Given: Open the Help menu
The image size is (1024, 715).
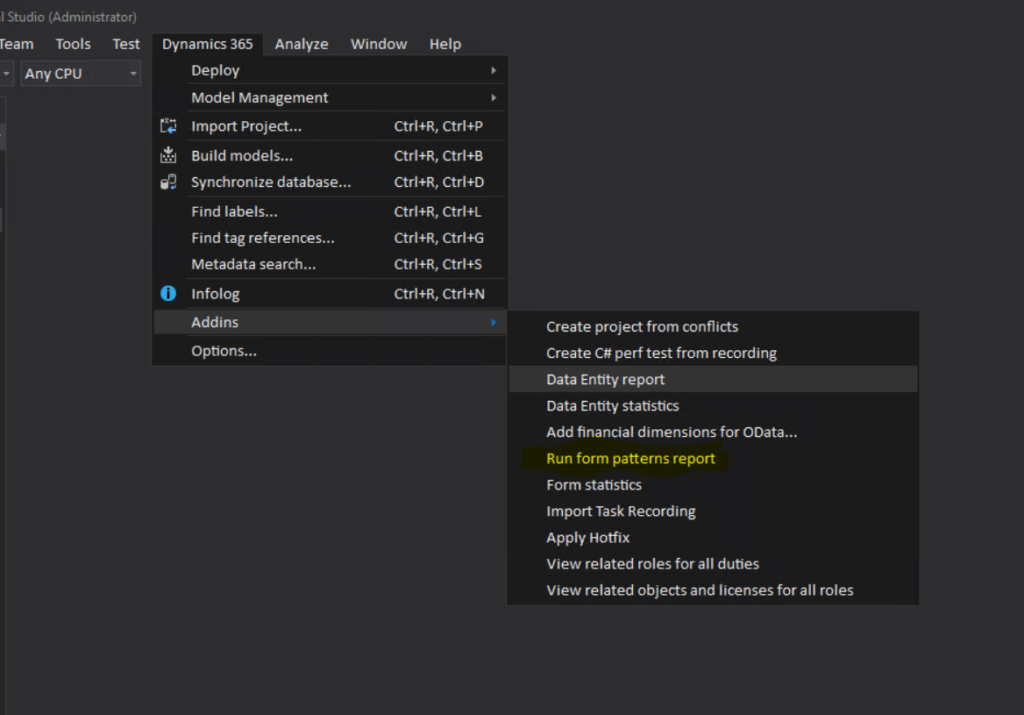Looking at the screenshot, I should 445,44.
